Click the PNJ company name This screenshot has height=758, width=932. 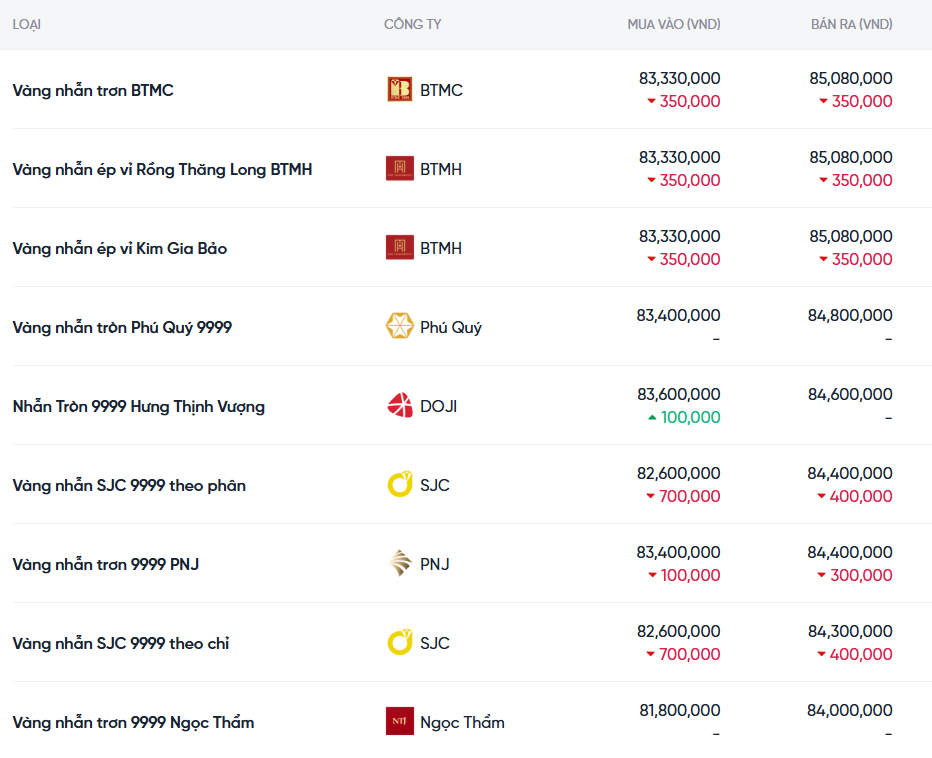pyautogui.click(x=434, y=564)
